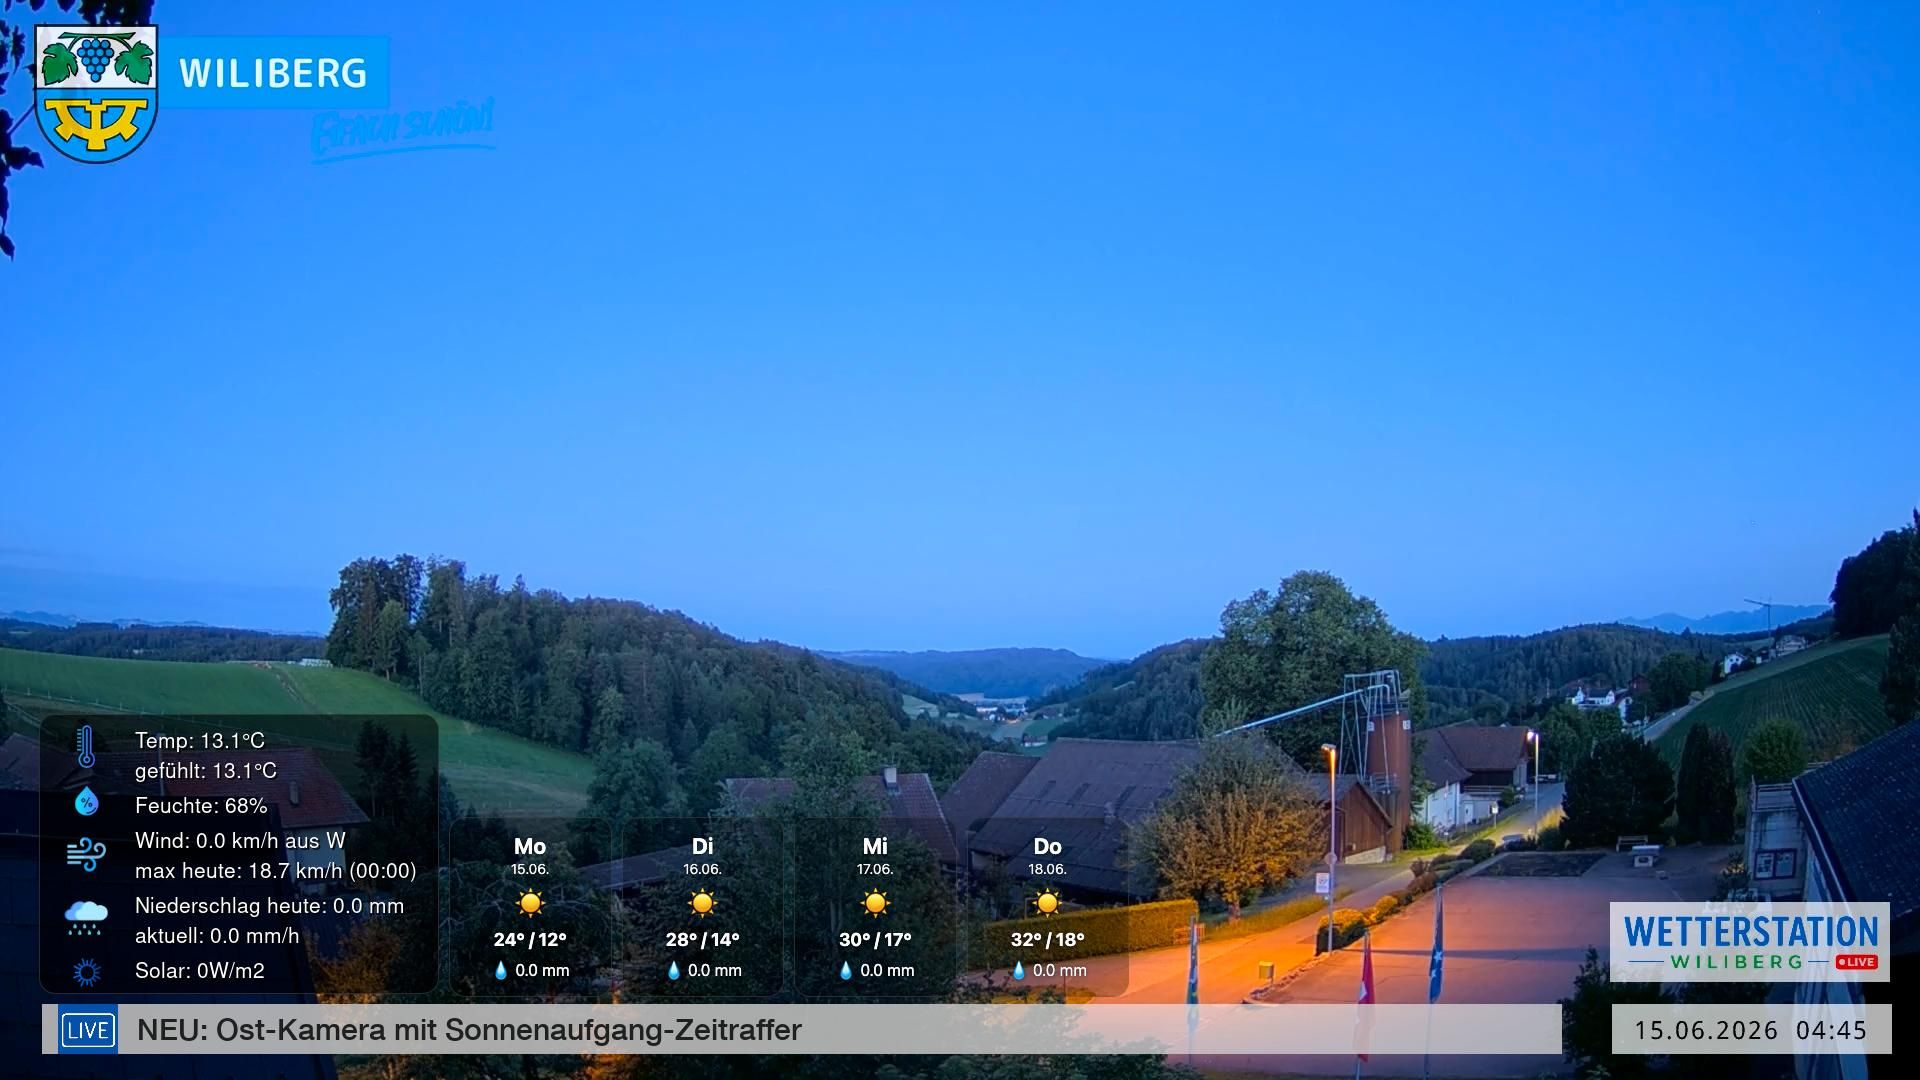Screen dimensions: 1920x1080
Task: Click the 'Temp: 13.1°C' reading
Action: pyautogui.click(x=200, y=741)
